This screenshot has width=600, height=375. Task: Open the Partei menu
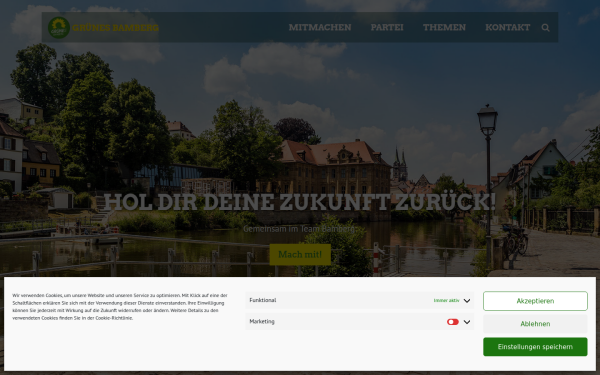click(x=387, y=28)
